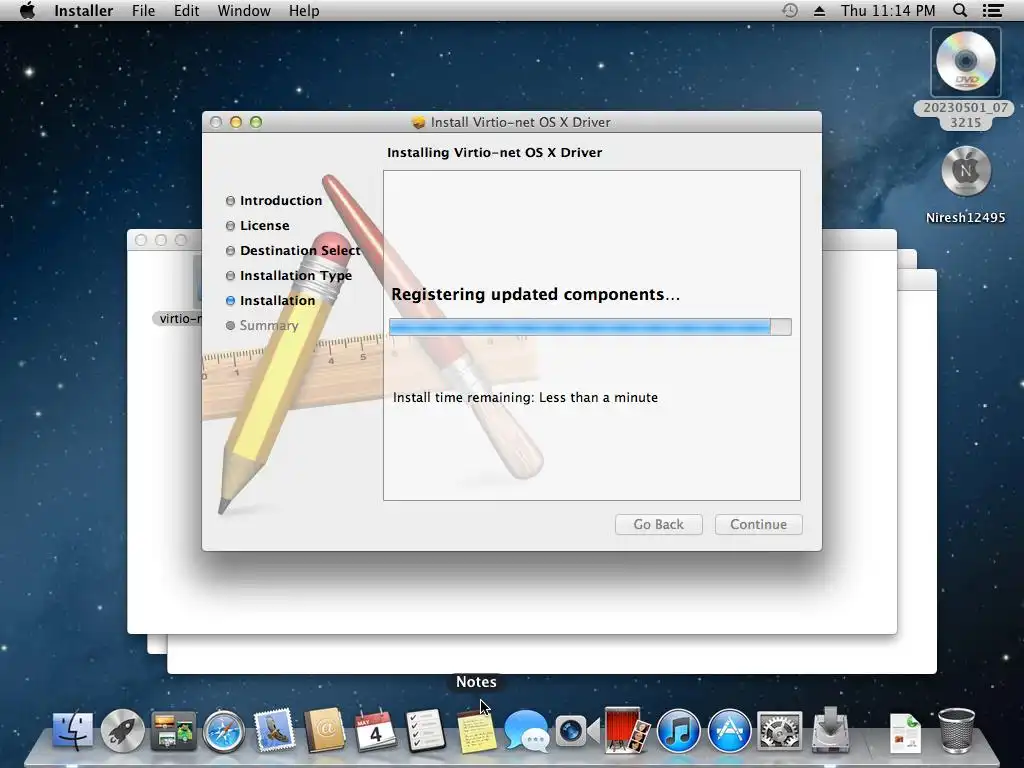This screenshot has width=1024, height=768.
Task: Minimize the installer window yellow button
Action: (x=236, y=122)
